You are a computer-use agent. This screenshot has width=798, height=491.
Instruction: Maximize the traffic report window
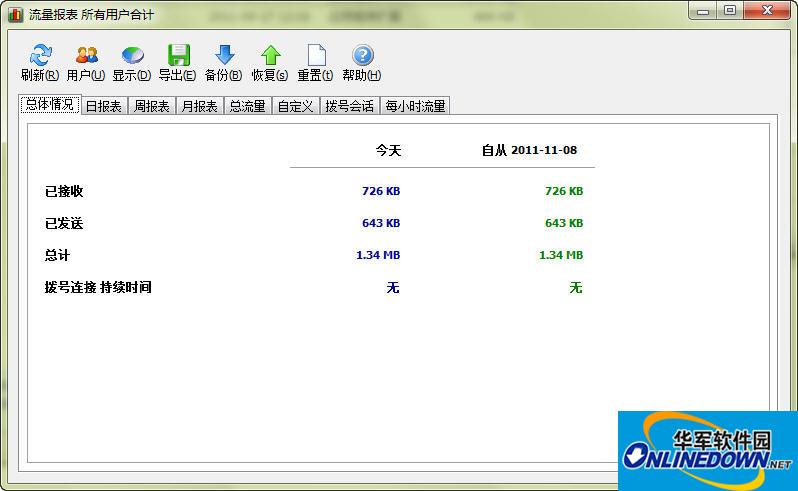pyautogui.click(x=730, y=11)
